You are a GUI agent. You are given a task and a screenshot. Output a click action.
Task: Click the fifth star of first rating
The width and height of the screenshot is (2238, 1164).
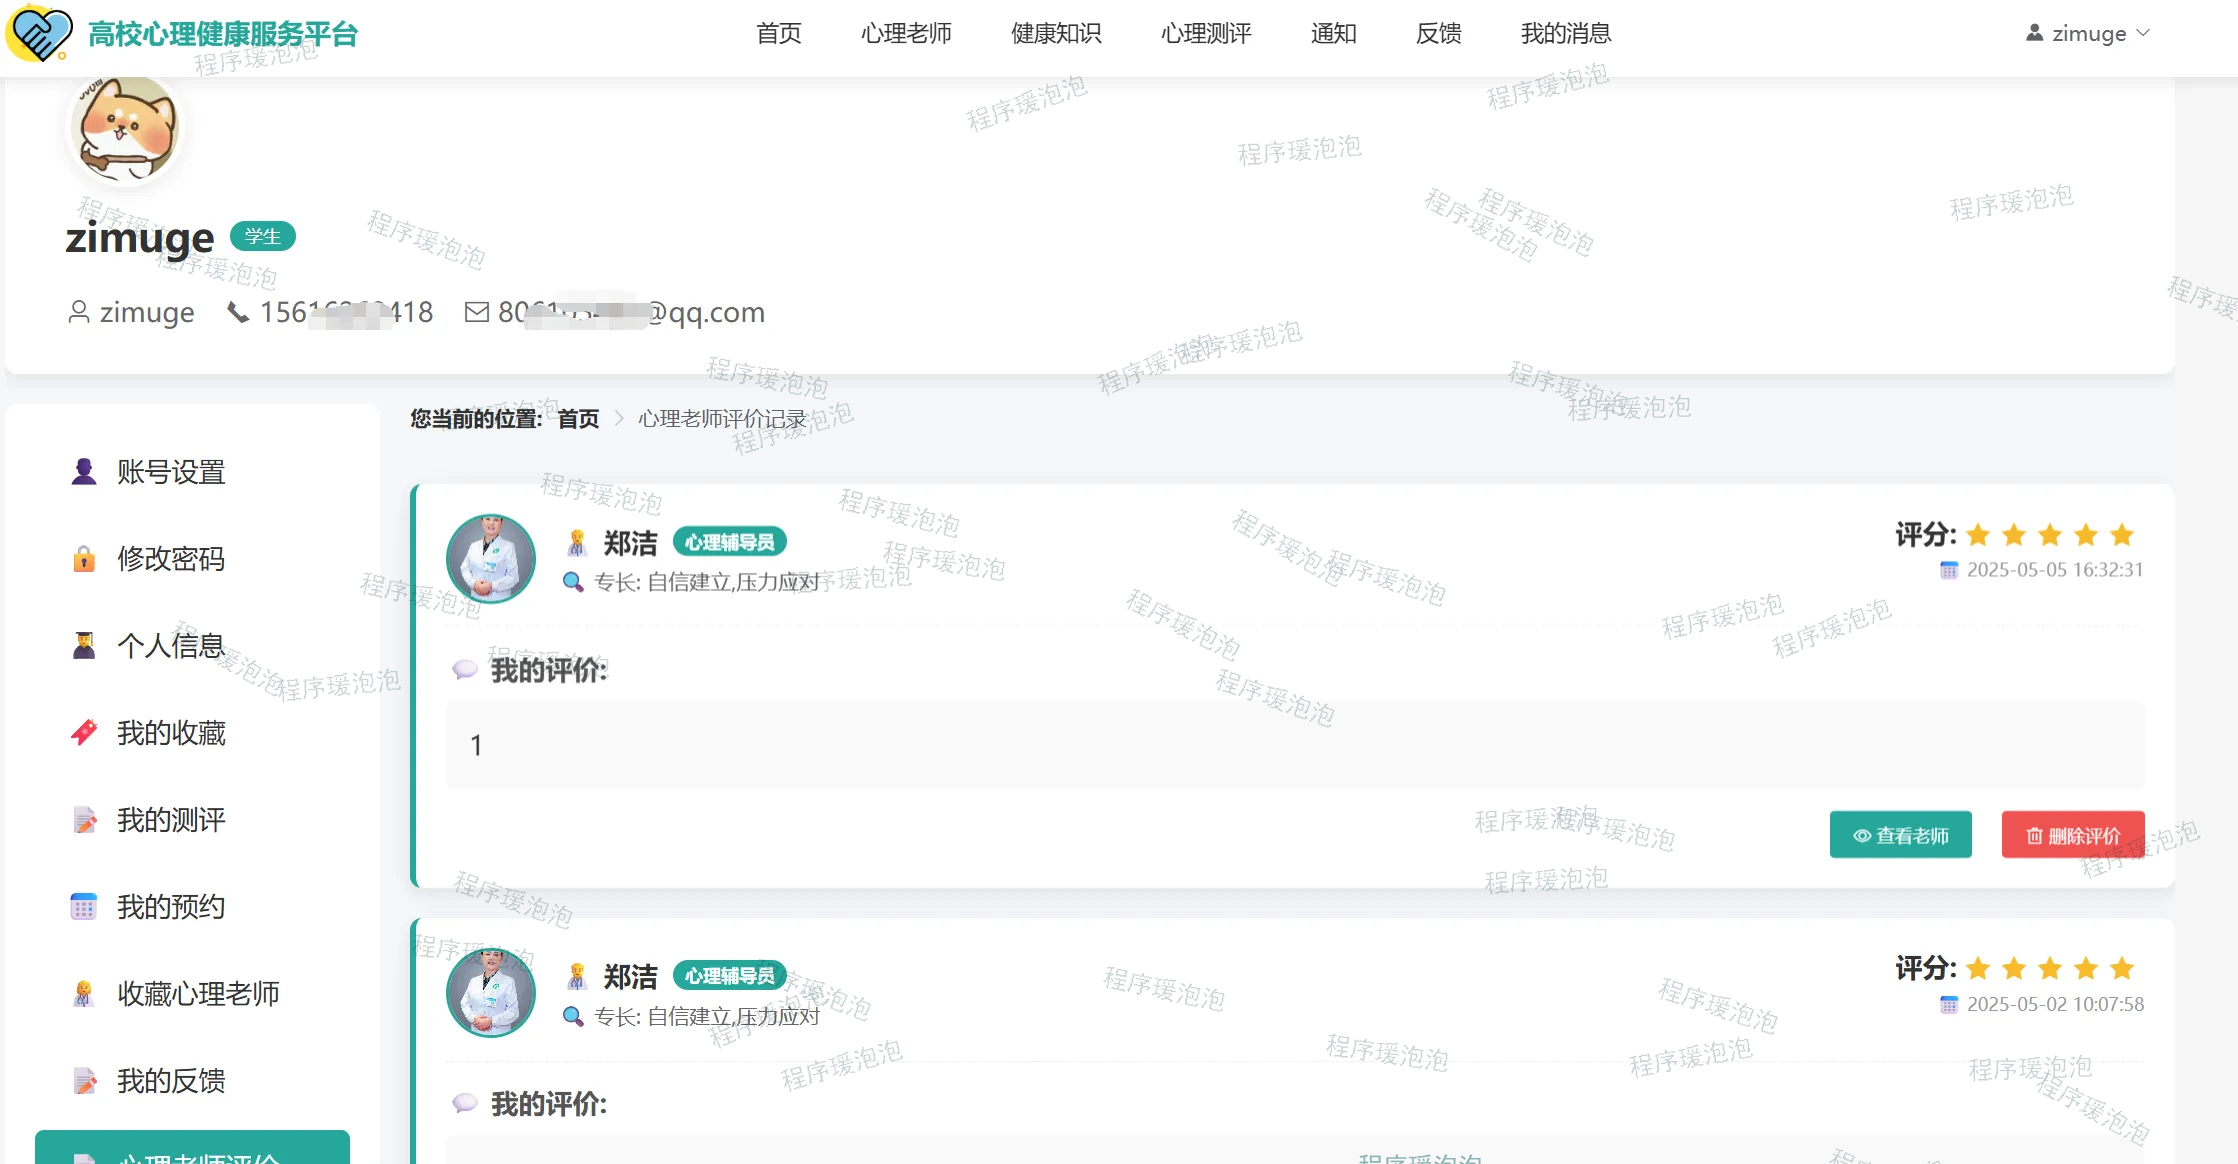pyautogui.click(x=2122, y=535)
